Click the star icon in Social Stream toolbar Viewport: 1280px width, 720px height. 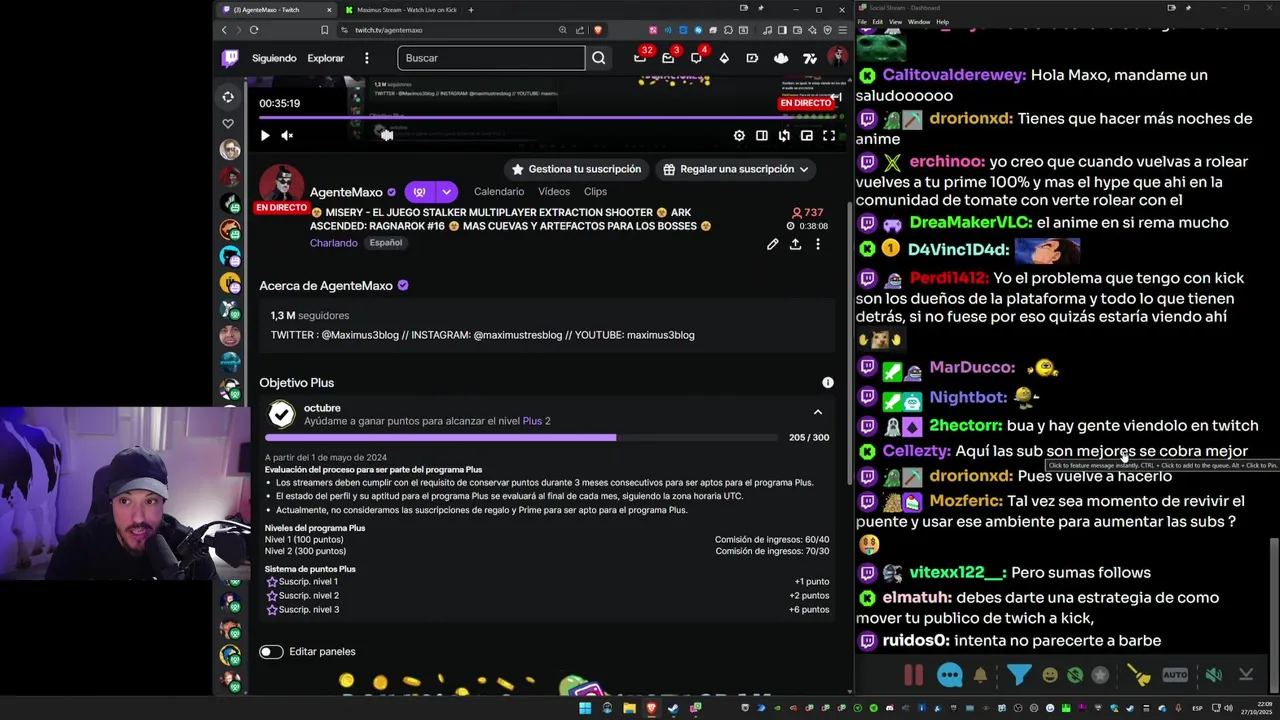(1100, 675)
